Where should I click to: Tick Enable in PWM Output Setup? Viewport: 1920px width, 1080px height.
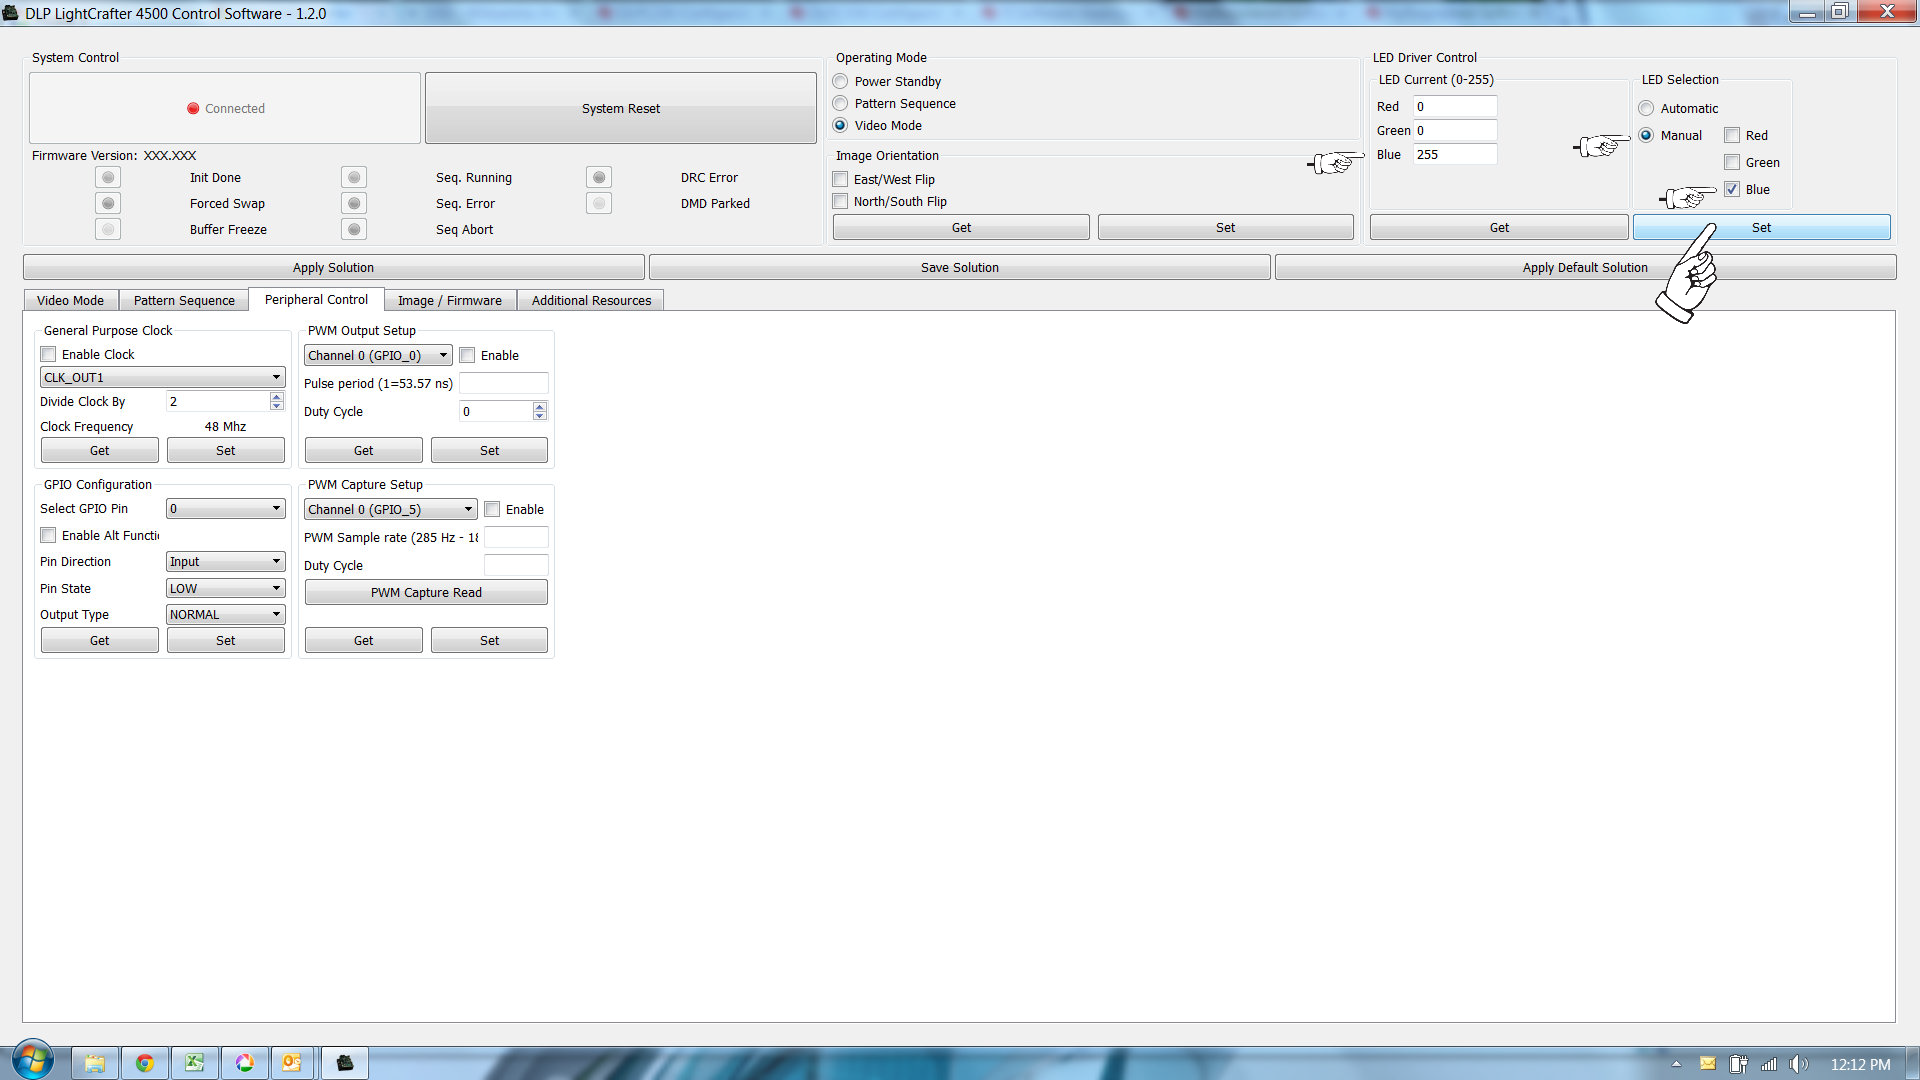tap(467, 355)
